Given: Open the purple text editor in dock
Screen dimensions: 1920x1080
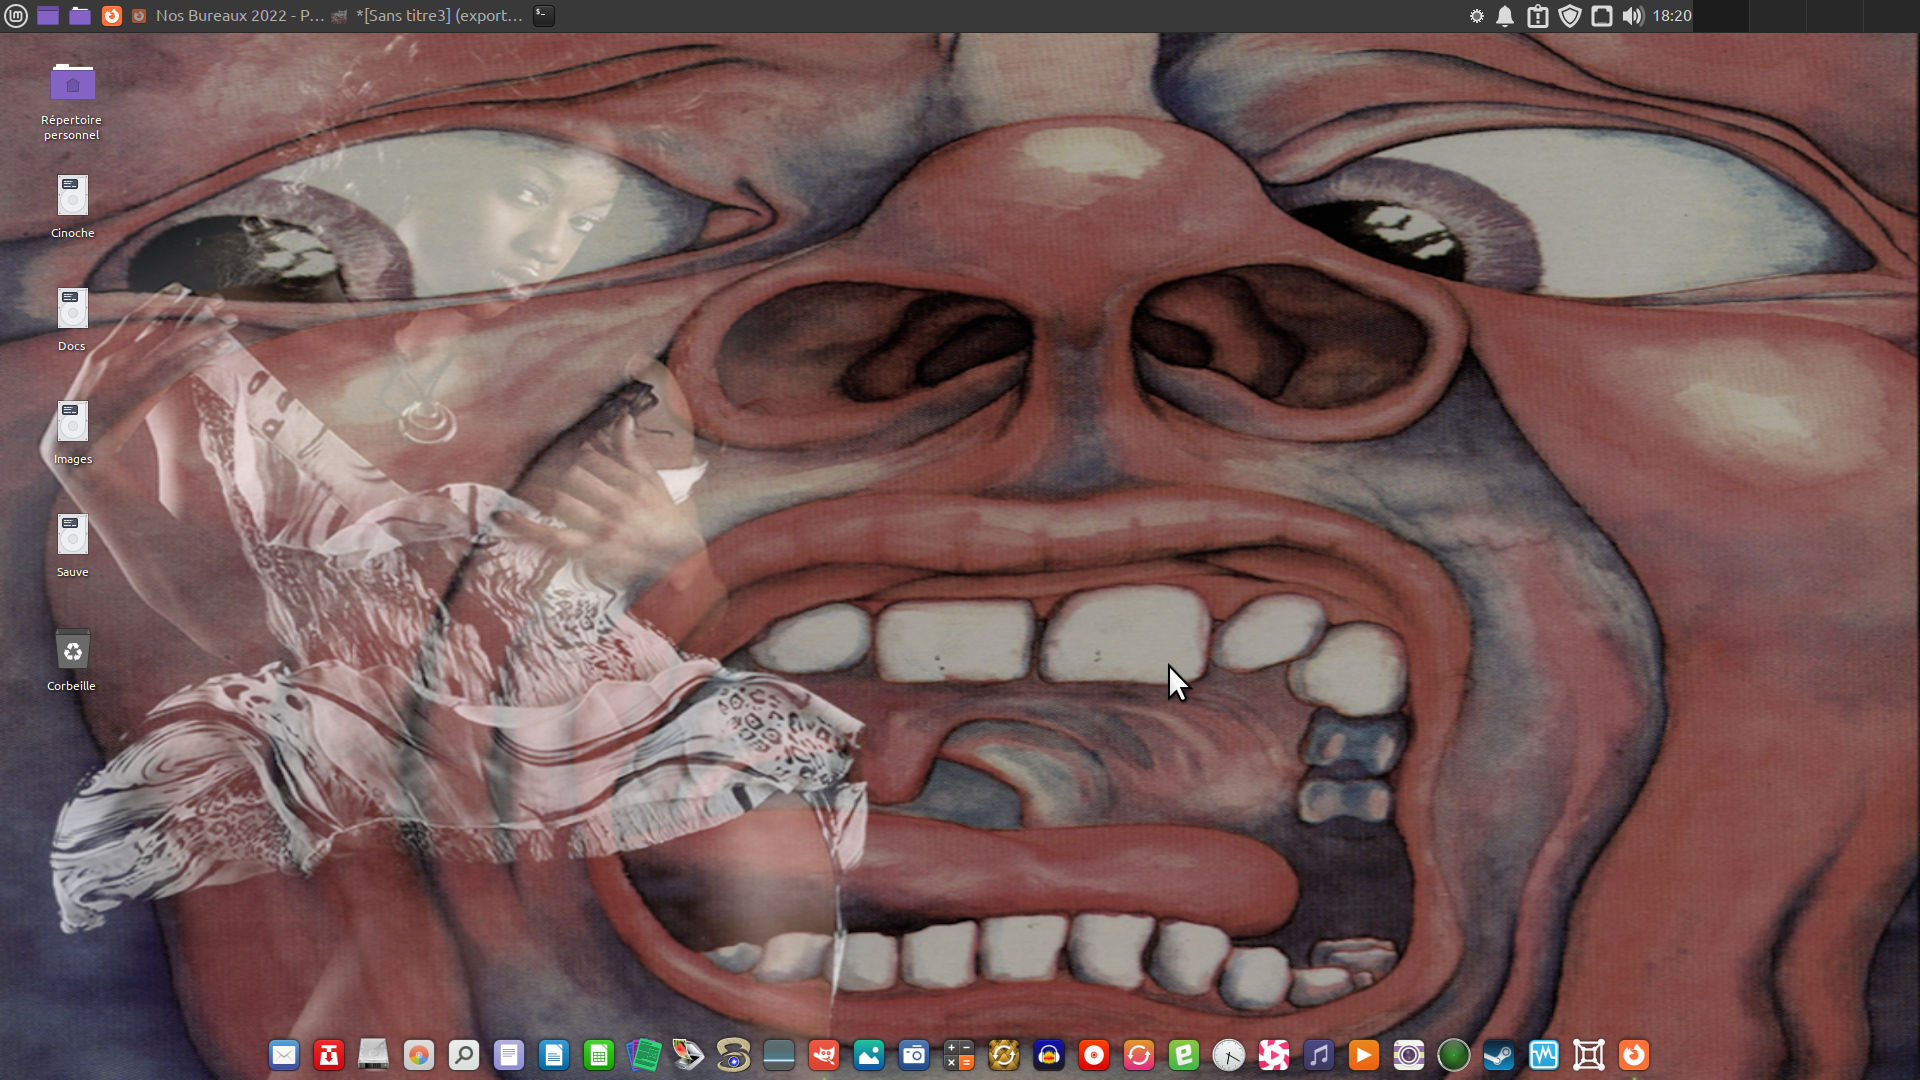Looking at the screenshot, I should (509, 1055).
